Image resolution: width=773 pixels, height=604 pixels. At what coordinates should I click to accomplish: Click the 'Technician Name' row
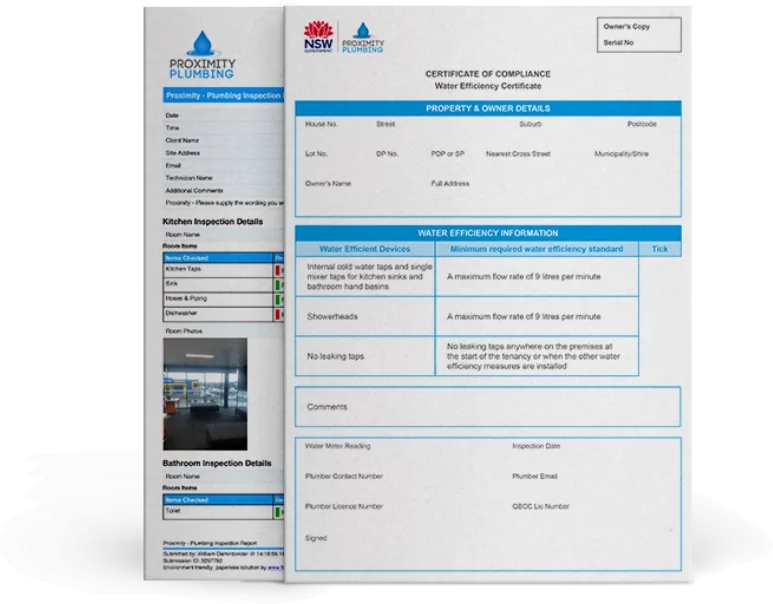(x=224, y=178)
